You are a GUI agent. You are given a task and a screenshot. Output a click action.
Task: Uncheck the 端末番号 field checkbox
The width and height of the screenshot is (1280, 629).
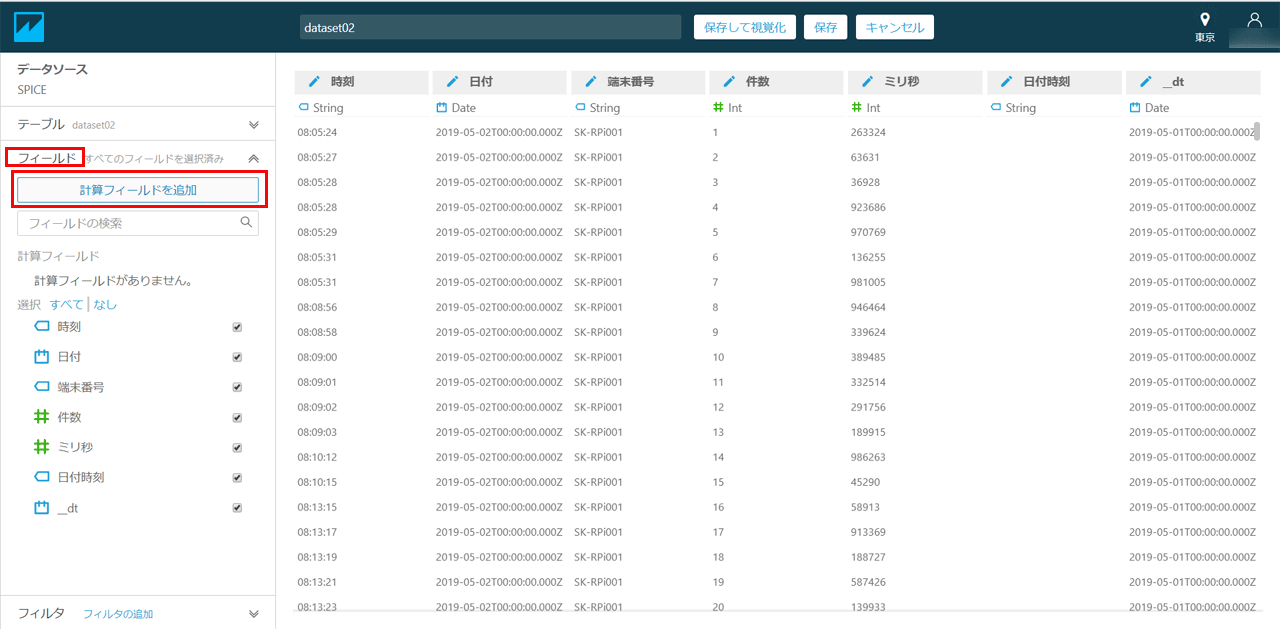(x=237, y=387)
